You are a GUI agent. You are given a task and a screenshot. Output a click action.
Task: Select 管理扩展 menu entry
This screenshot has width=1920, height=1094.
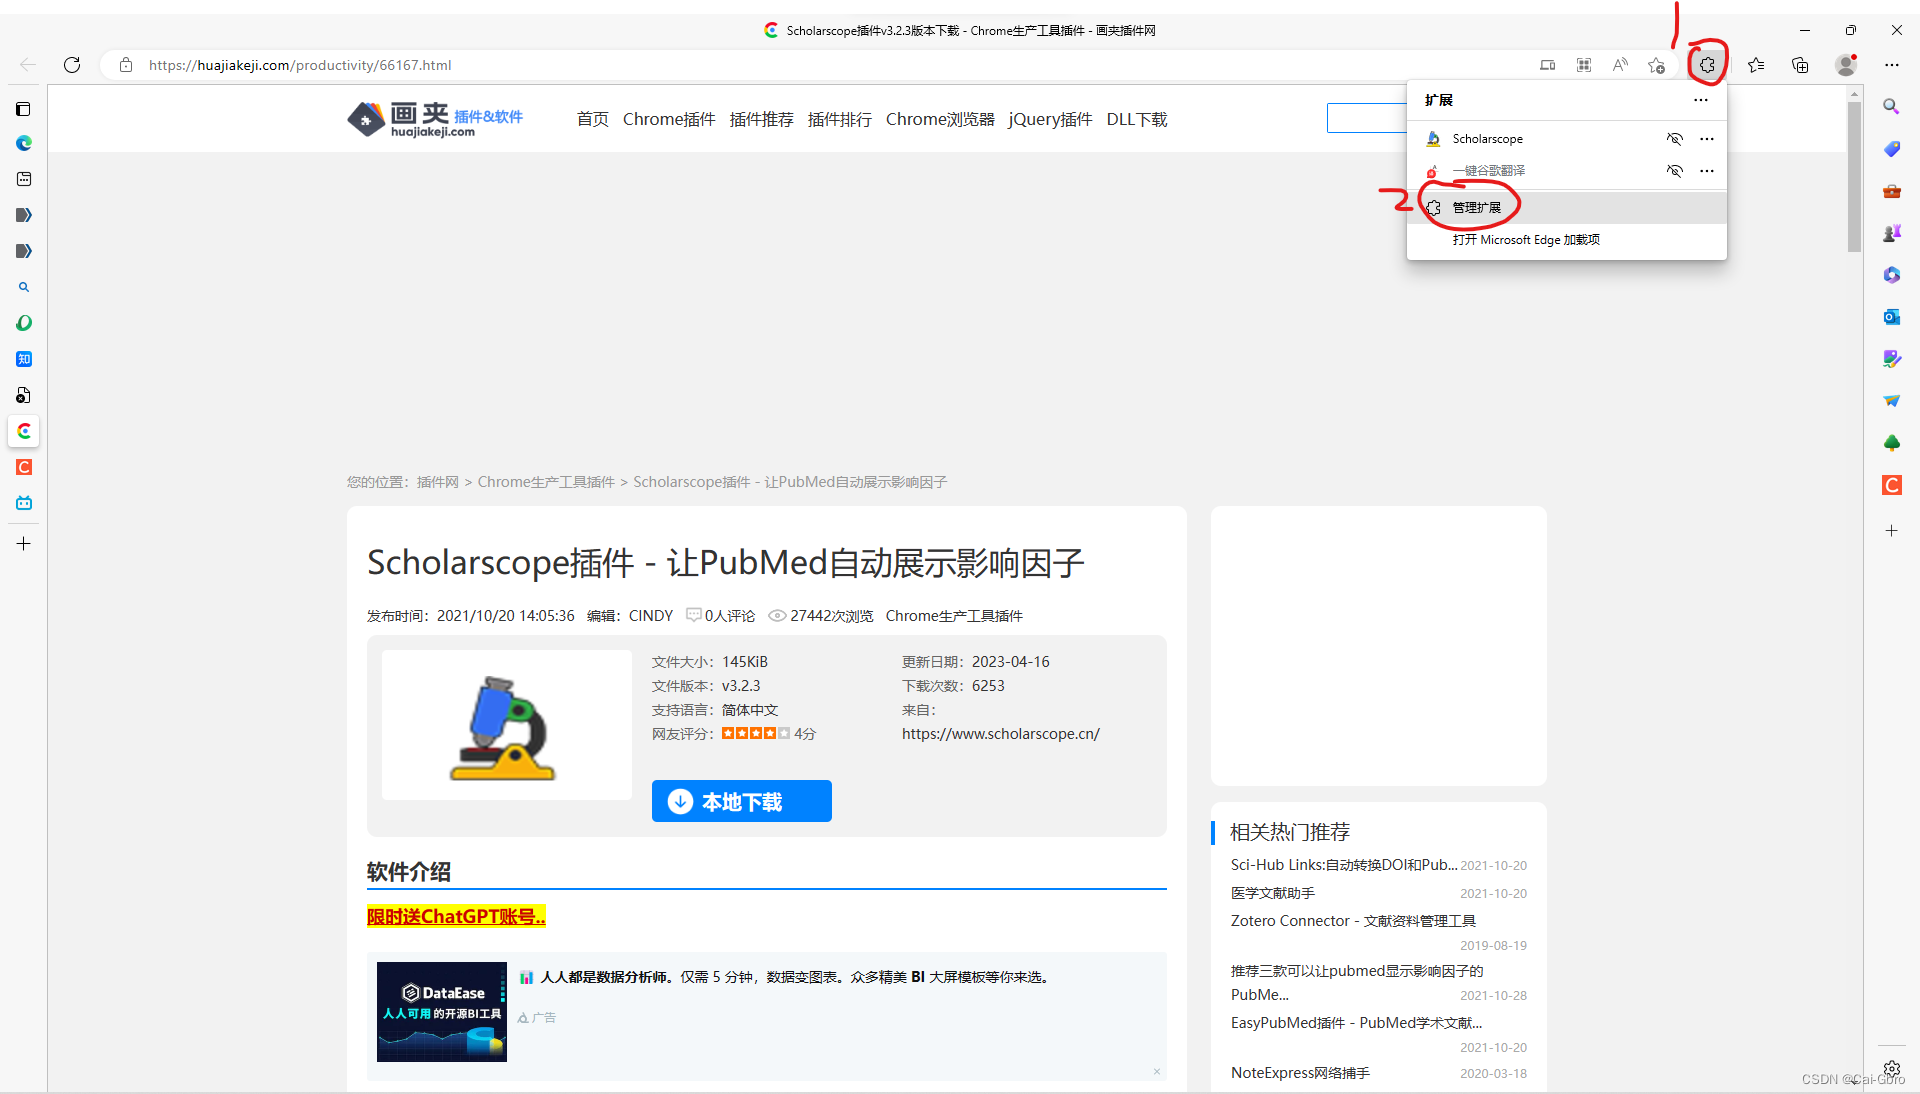pyautogui.click(x=1477, y=208)
